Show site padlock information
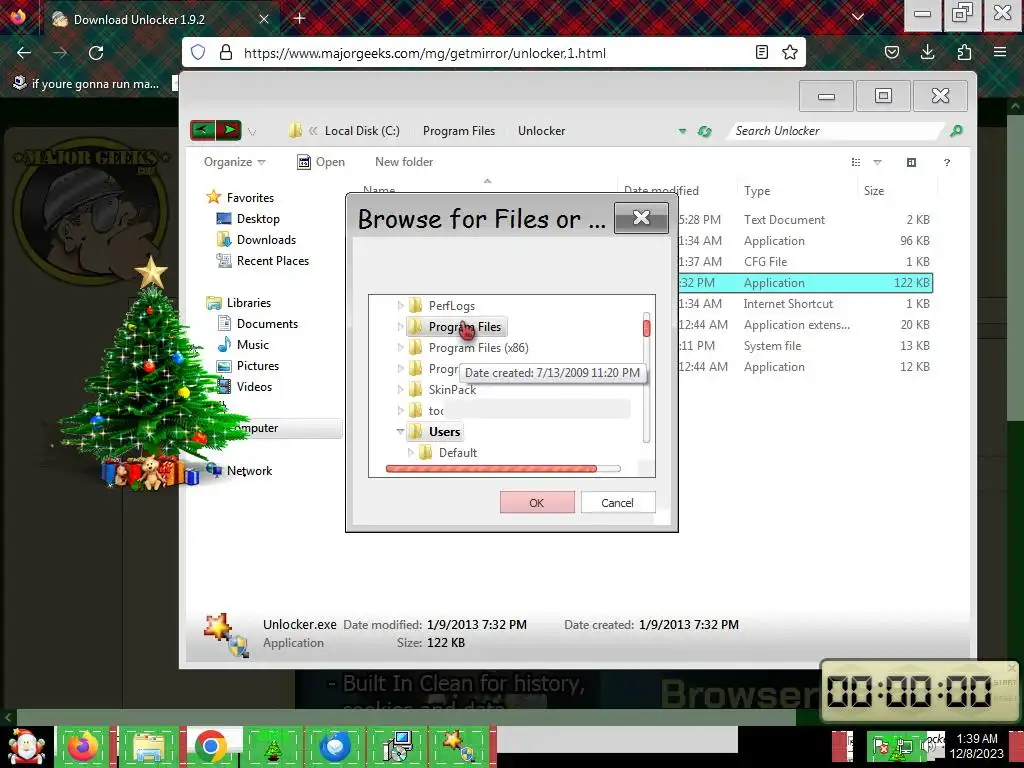The image size is (1024, 768). tap(226, 52)
